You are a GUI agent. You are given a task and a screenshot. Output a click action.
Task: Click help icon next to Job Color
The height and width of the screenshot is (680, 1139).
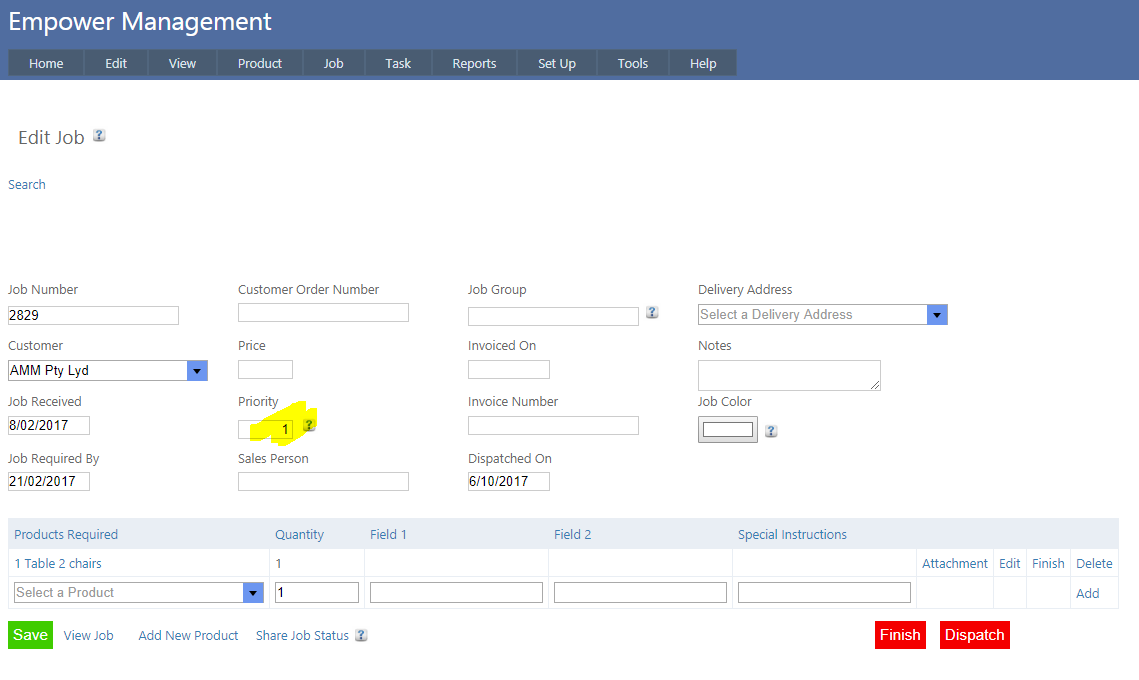(x=771, y=431)
